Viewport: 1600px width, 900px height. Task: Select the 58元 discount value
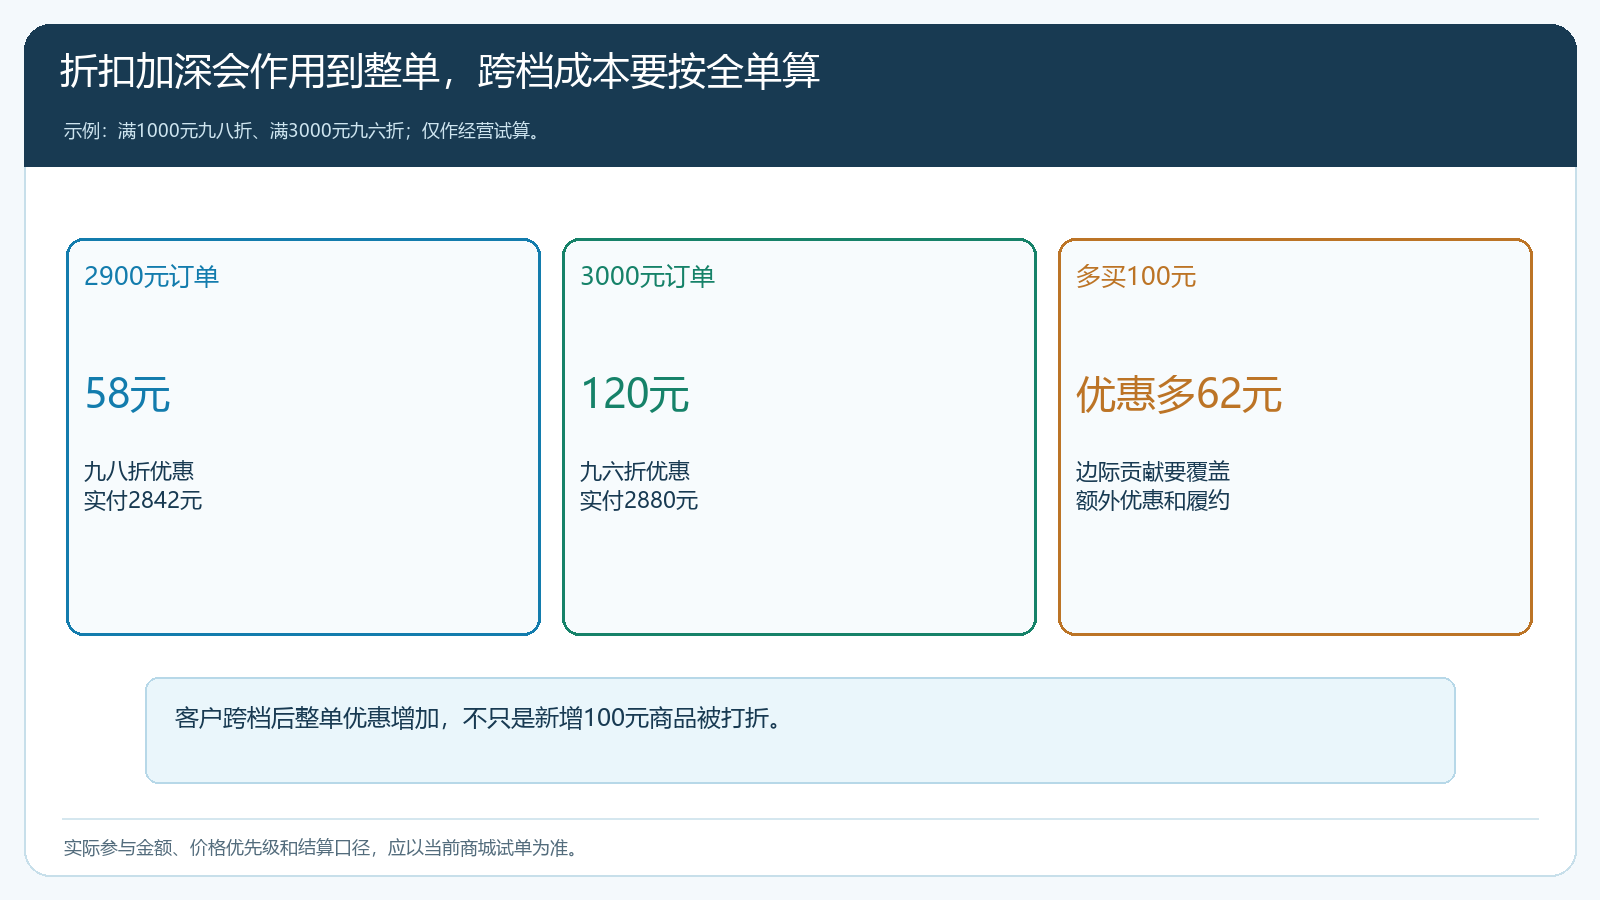coord(127,394)
